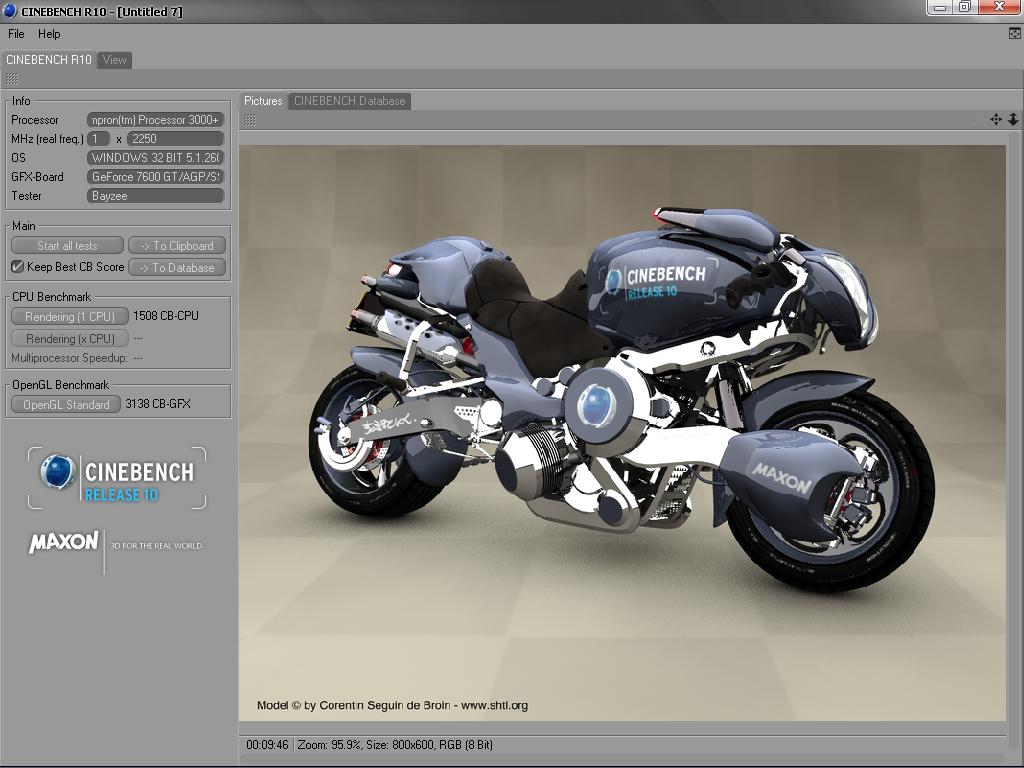Click the 3138 CB-GFX score text
This screenshot has height=768, width=1024.
click(x=158, y=404)
